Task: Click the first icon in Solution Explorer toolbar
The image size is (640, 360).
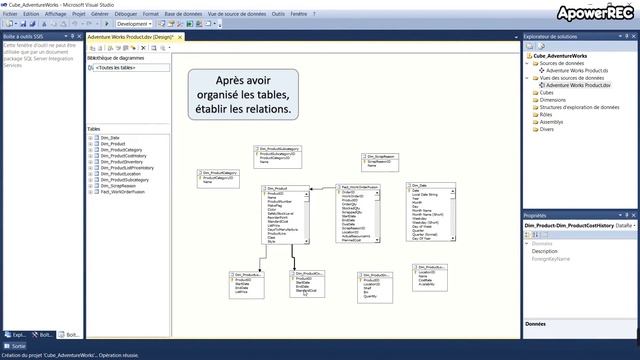Action: 529,46
